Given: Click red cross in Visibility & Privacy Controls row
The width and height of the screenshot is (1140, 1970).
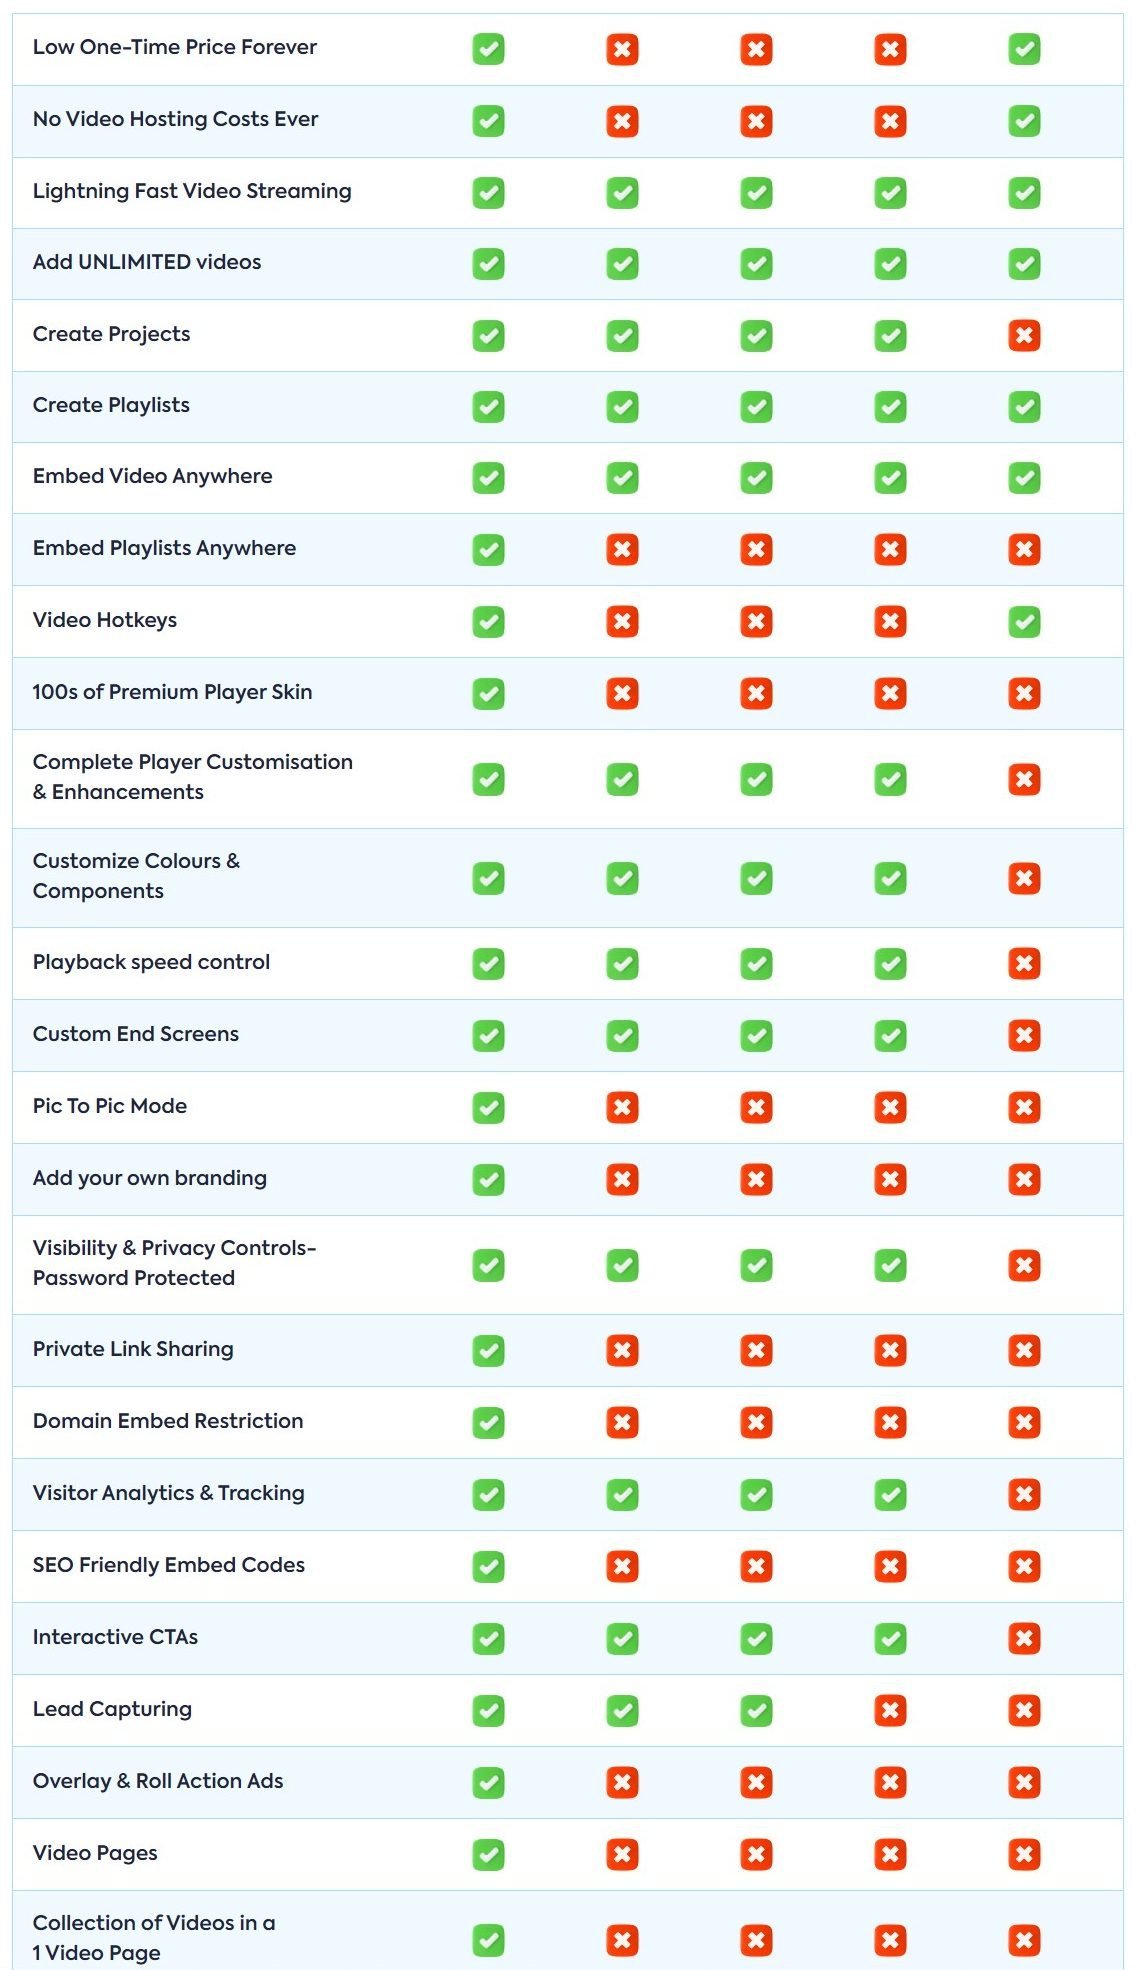Looking at the screenshot, I should pos(1024,1265).
